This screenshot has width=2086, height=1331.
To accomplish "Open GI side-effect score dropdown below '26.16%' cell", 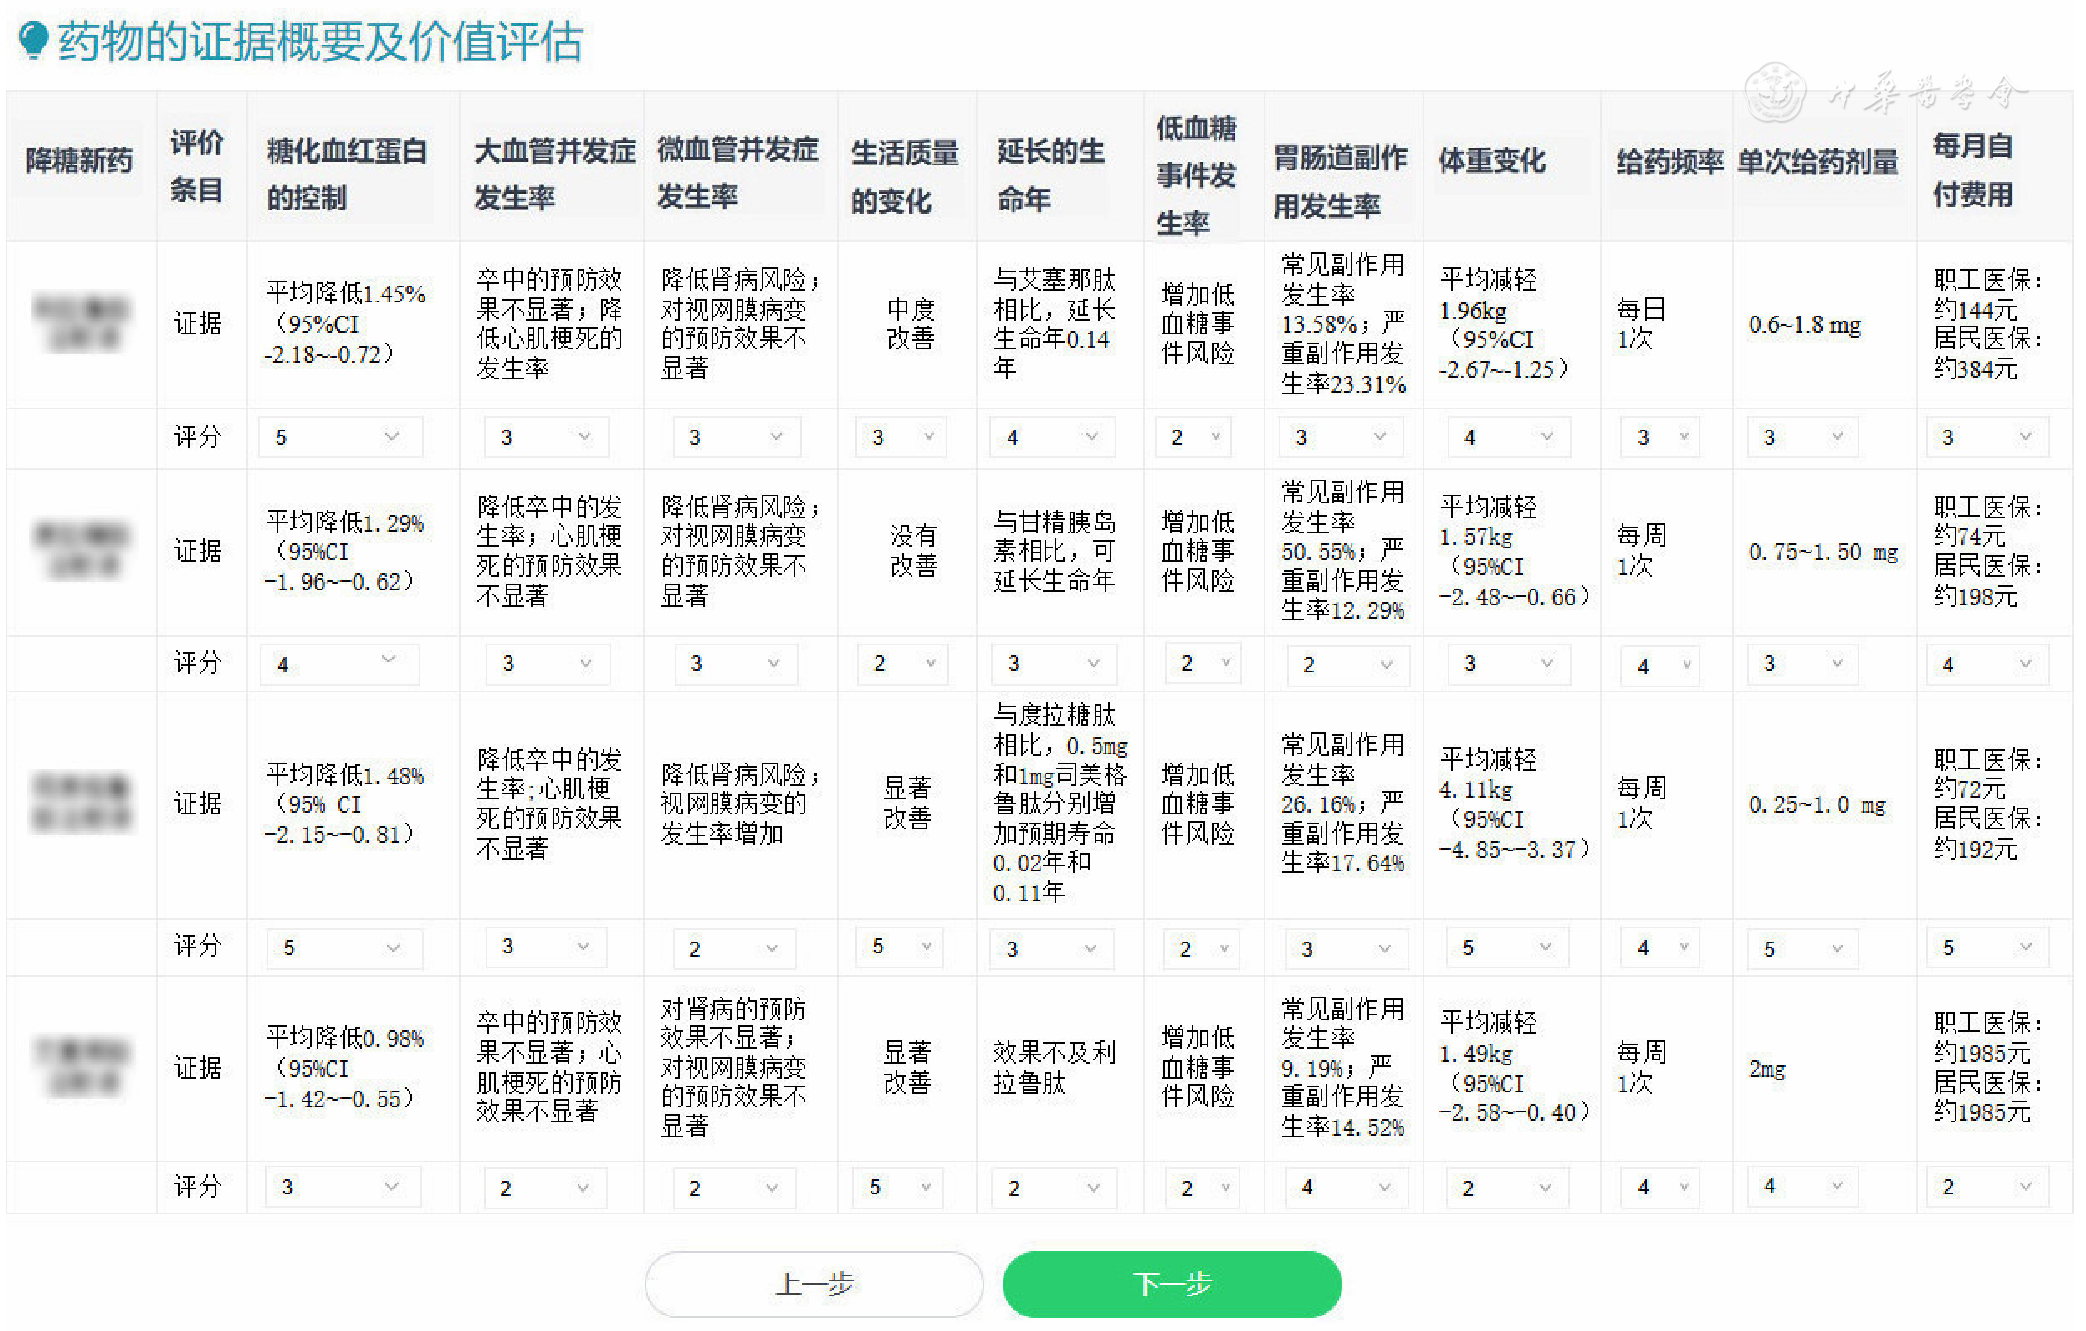I will (x=1346, y=948).
